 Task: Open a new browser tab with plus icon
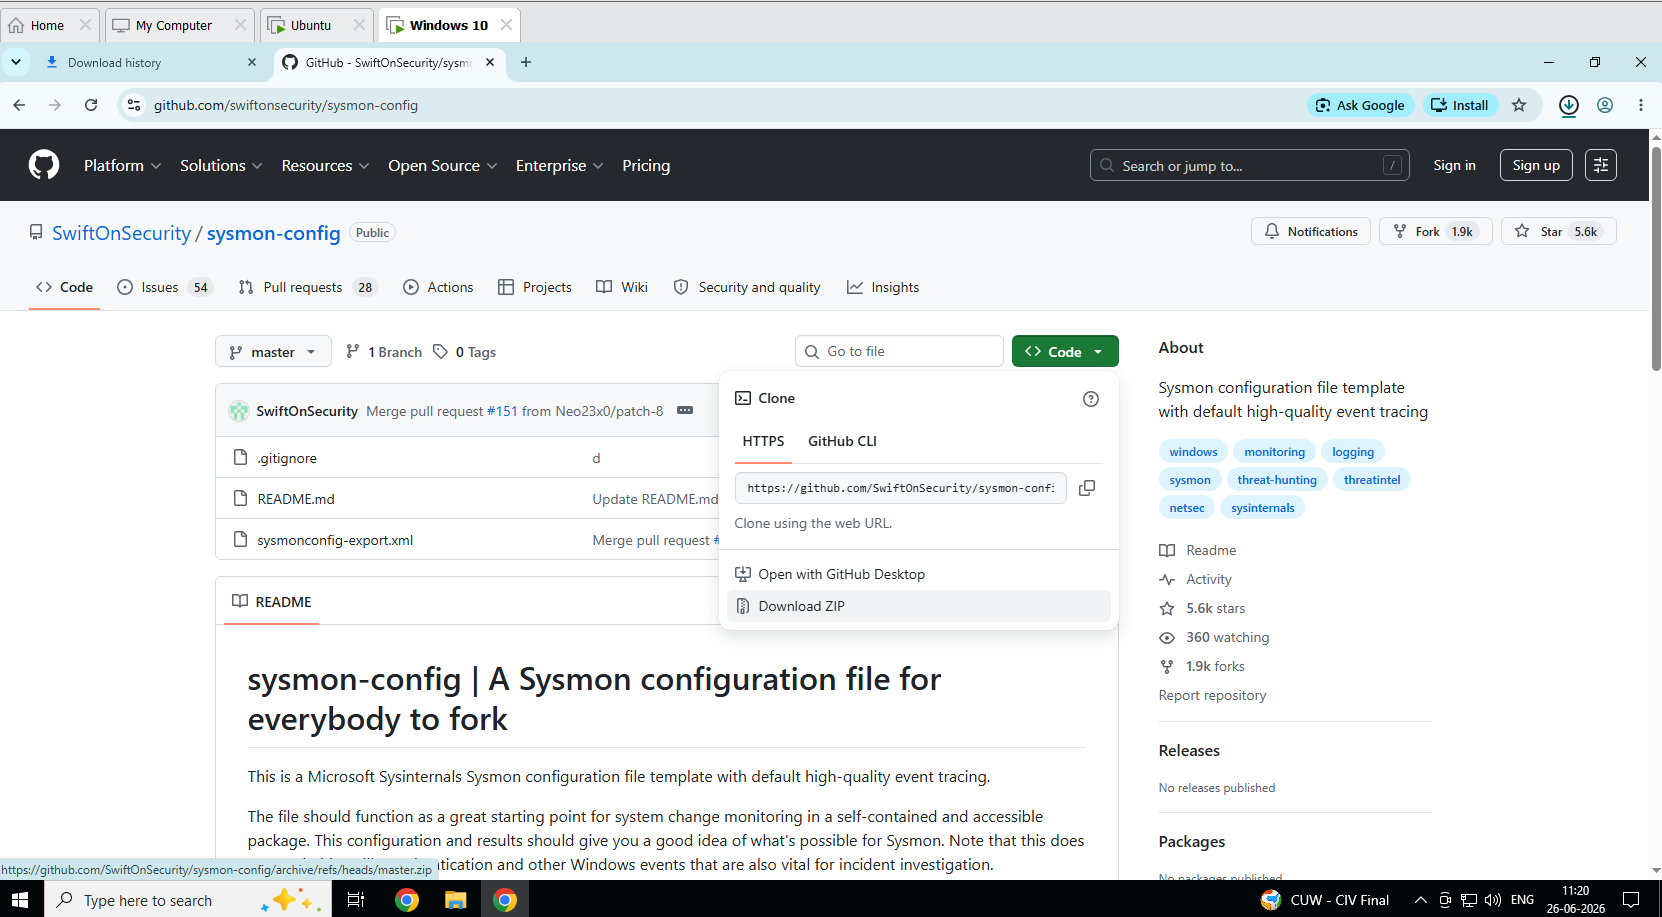pyautogui.click(x=526, y=62)
